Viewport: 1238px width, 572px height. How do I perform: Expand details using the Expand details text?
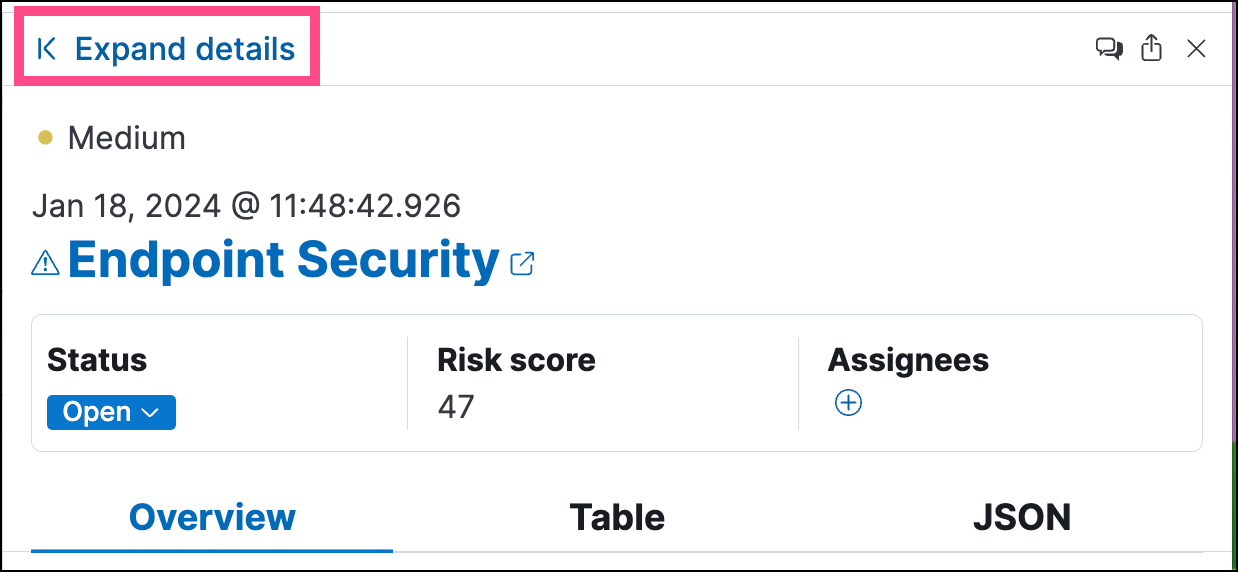tap(185, 49)
